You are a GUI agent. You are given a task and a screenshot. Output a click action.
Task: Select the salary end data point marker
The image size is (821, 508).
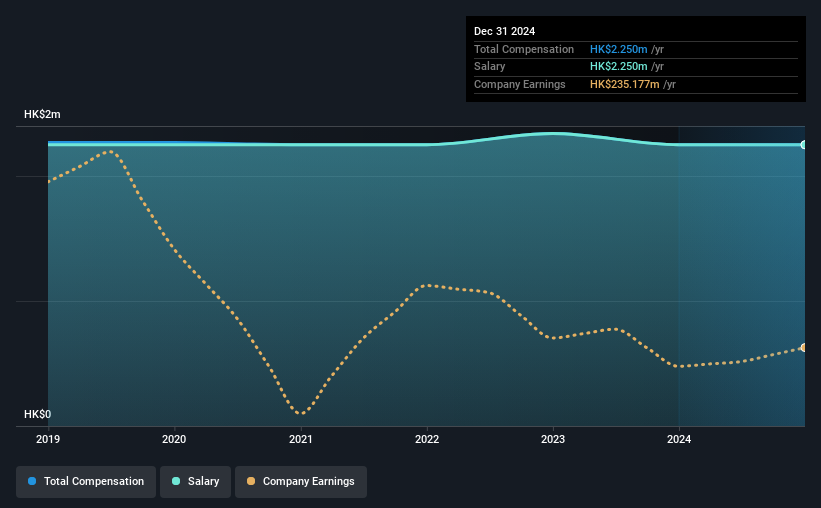pyautogui.click(x=804, y=145)
